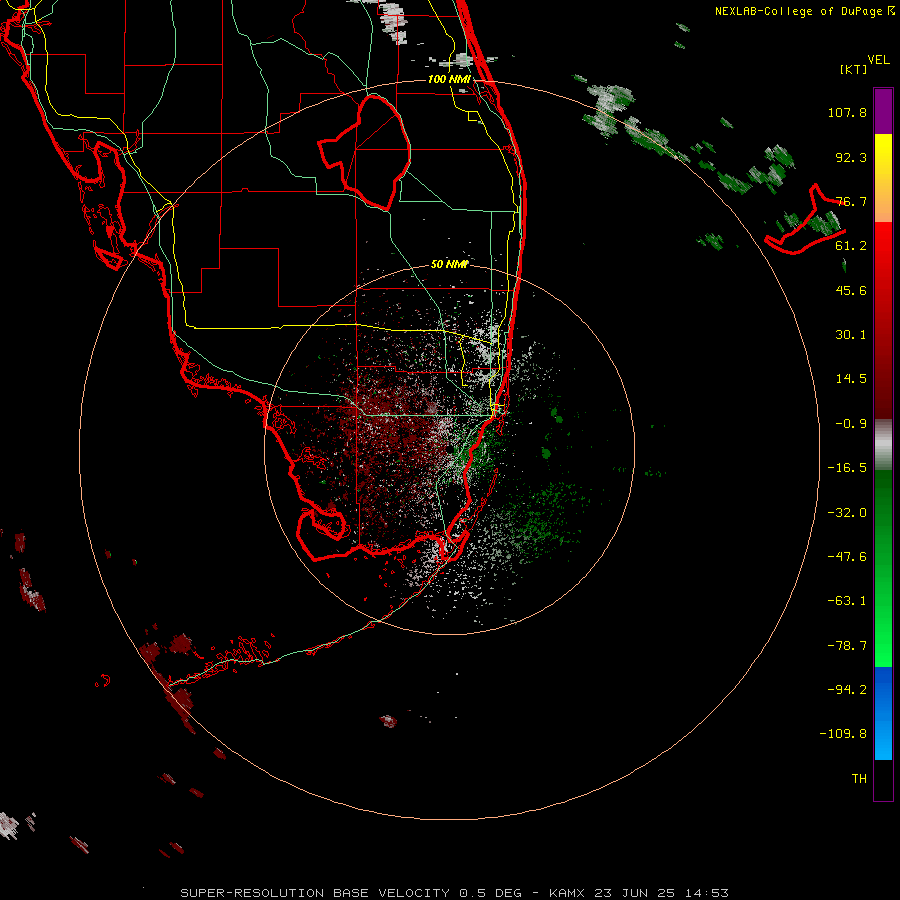Click the Bahamas island outline east of Florida

[805, 220]
